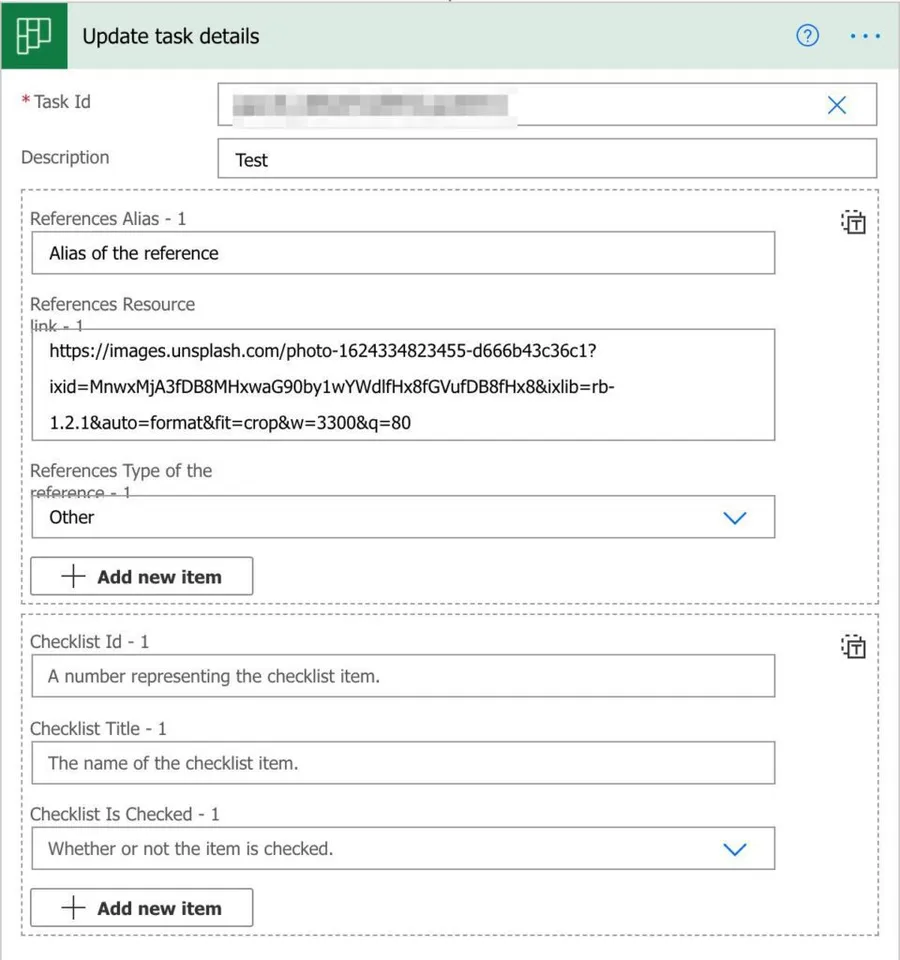Add new item under References section
Image resolution: width=900 pixels, height=960 pixels.
(x=142, y=577)
